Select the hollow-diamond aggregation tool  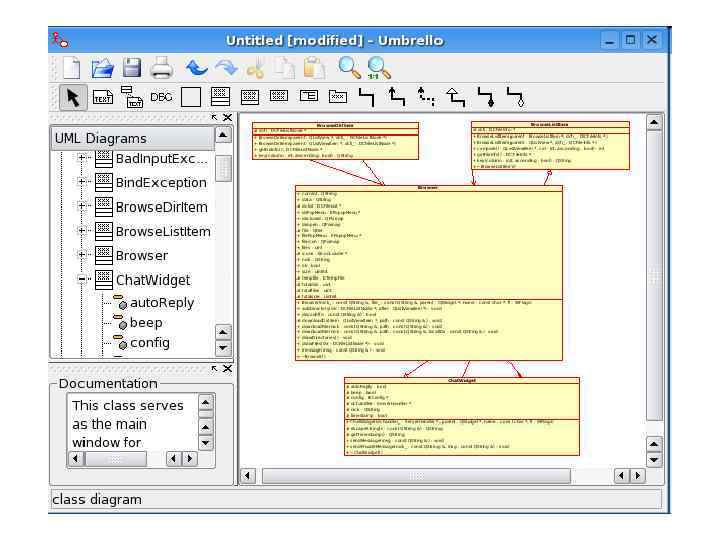click(x=515, y=97)
